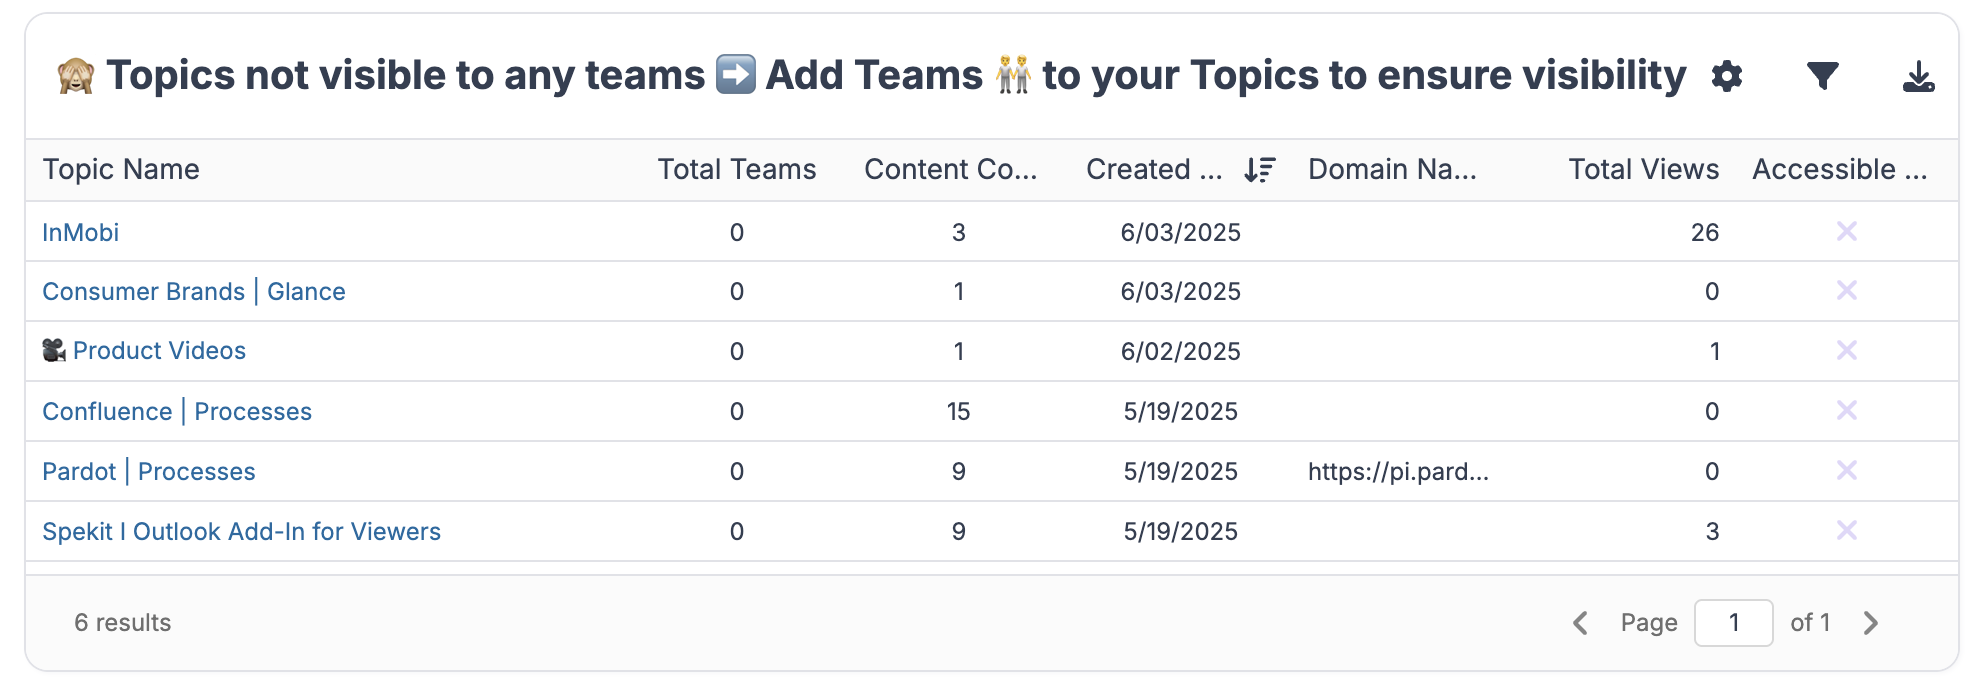This screenshot has width=1974, height=686.
Task: Click the X icon in the Product Videos row
Action: pos(1846,351)
